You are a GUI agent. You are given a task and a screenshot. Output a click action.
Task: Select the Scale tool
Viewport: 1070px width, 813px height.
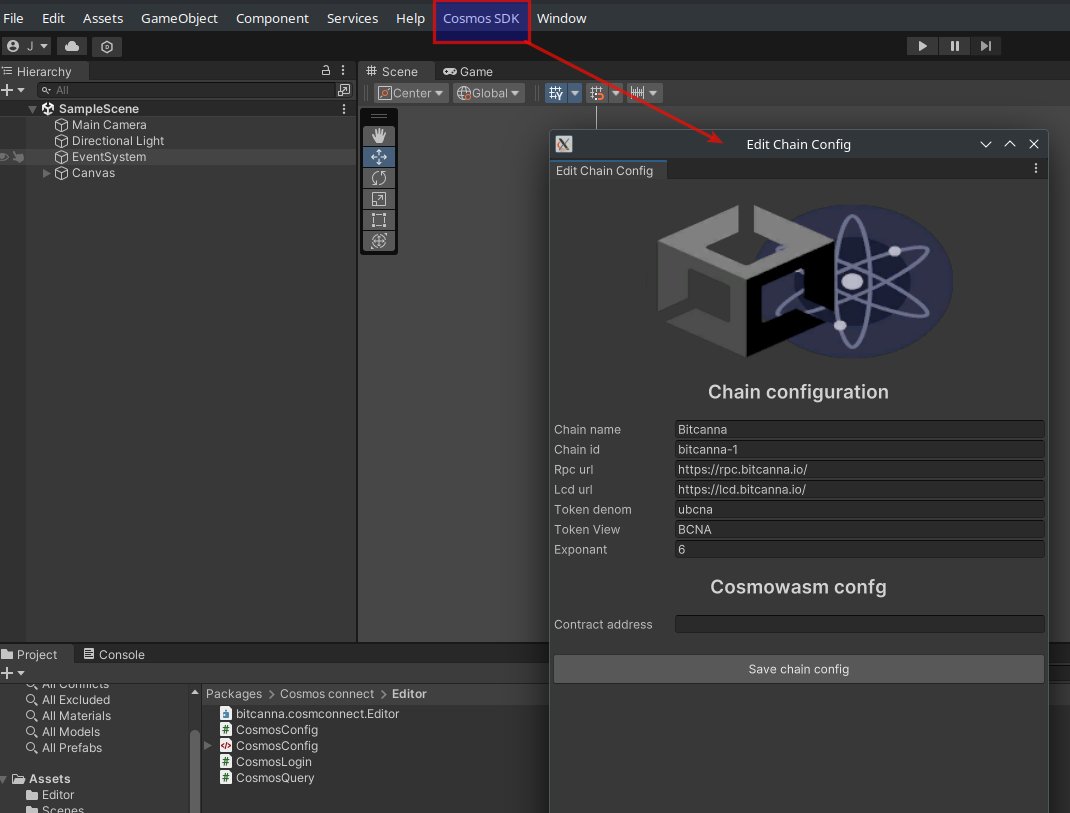(379, 199)
